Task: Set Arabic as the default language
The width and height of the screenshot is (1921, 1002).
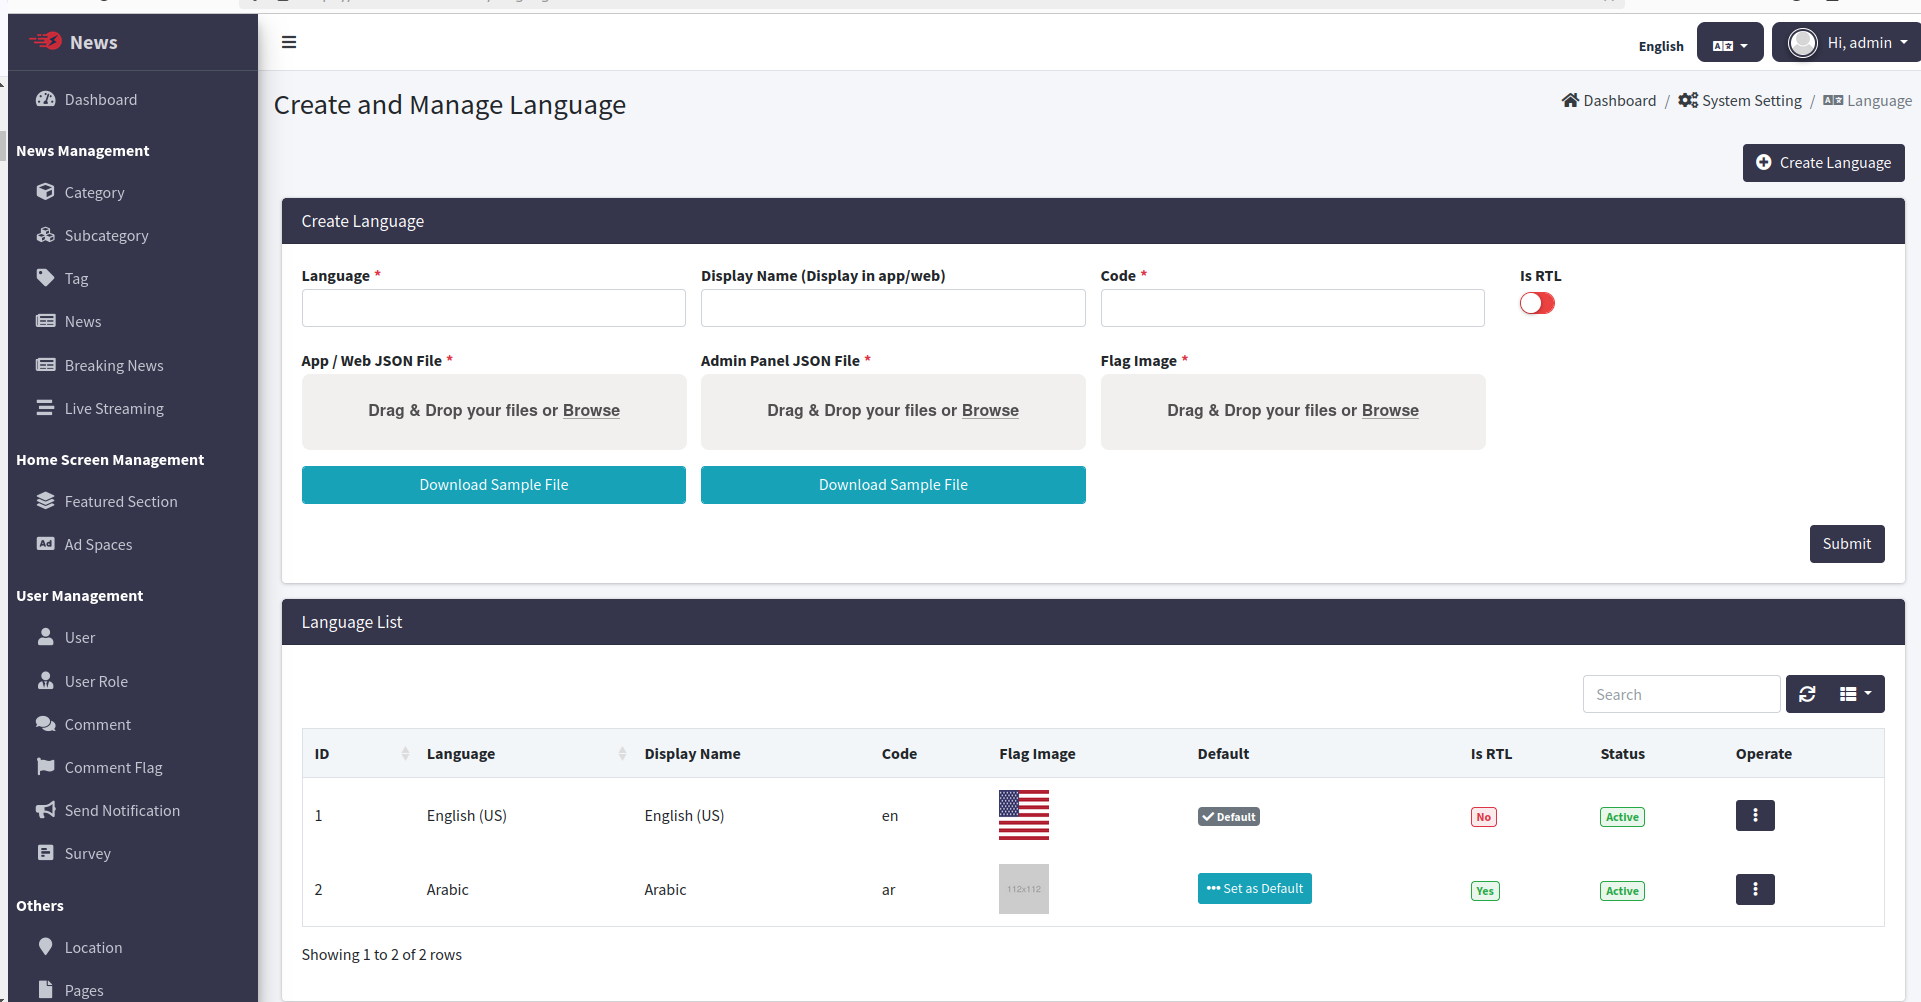Action: (x=1254, y=888)
